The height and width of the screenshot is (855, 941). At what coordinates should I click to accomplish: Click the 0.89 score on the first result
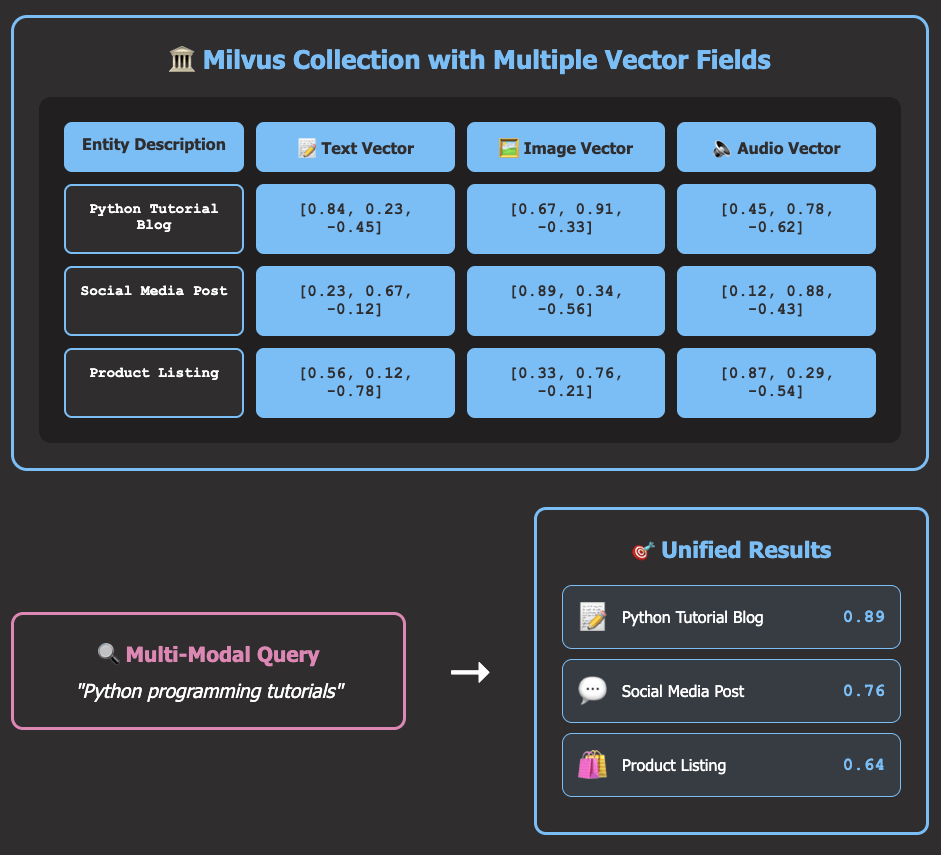[x=863, y=617]
